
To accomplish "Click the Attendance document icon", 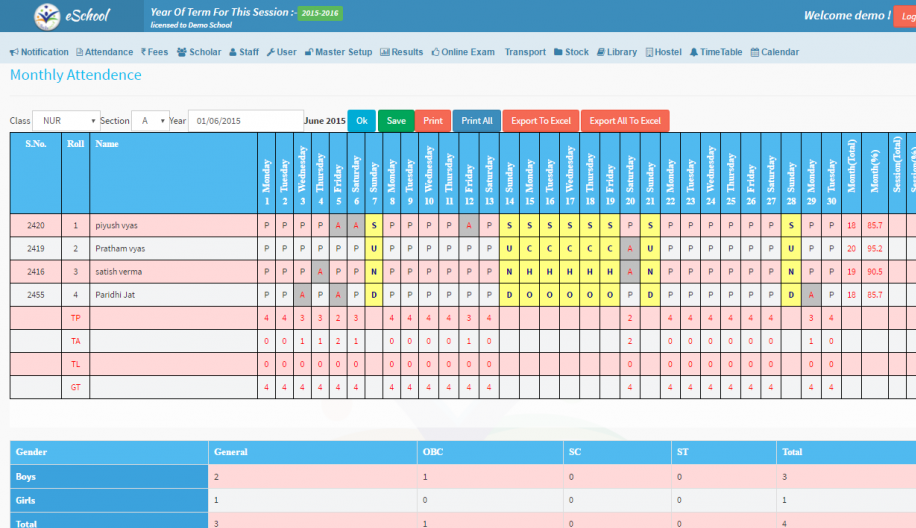I will pos(79,52).
